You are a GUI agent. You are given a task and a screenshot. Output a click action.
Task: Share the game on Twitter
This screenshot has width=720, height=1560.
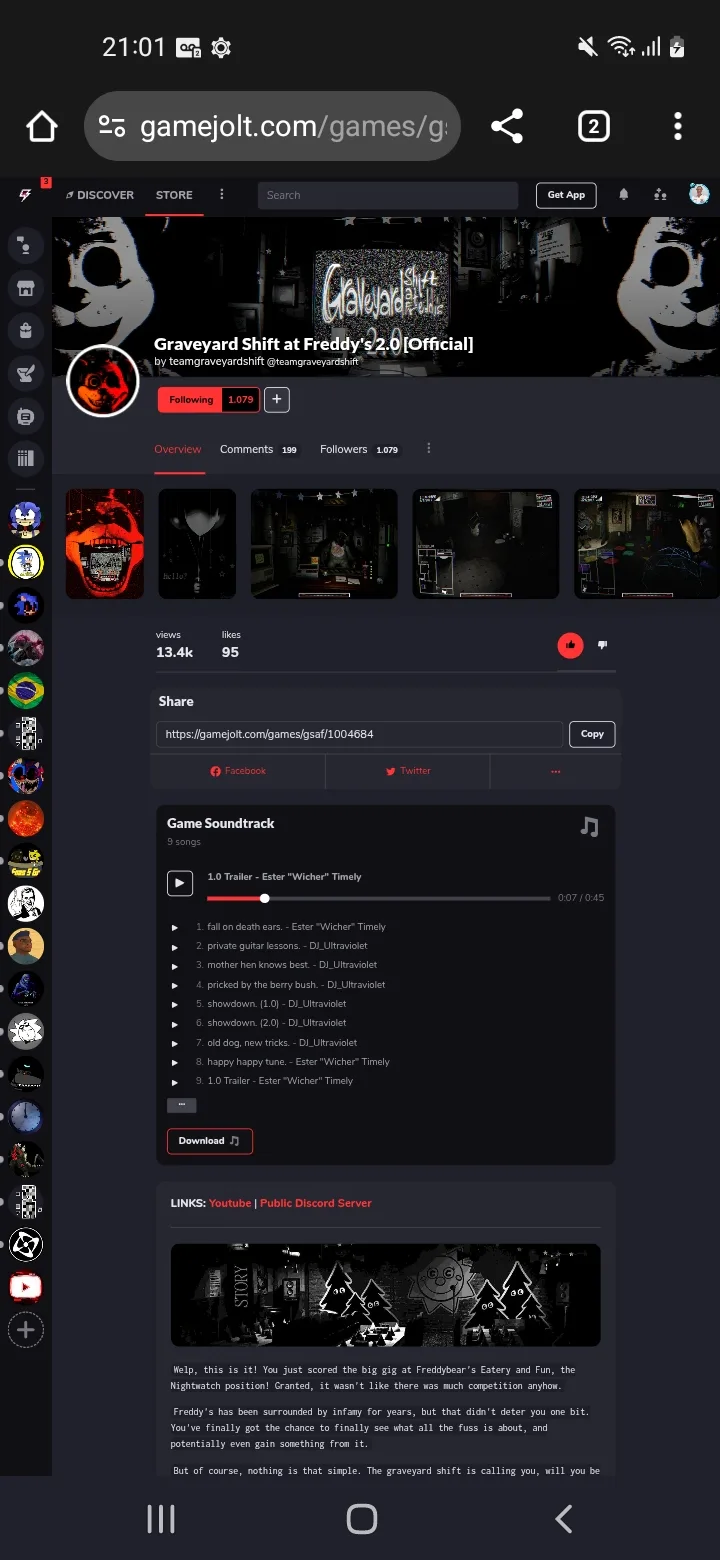408,771
